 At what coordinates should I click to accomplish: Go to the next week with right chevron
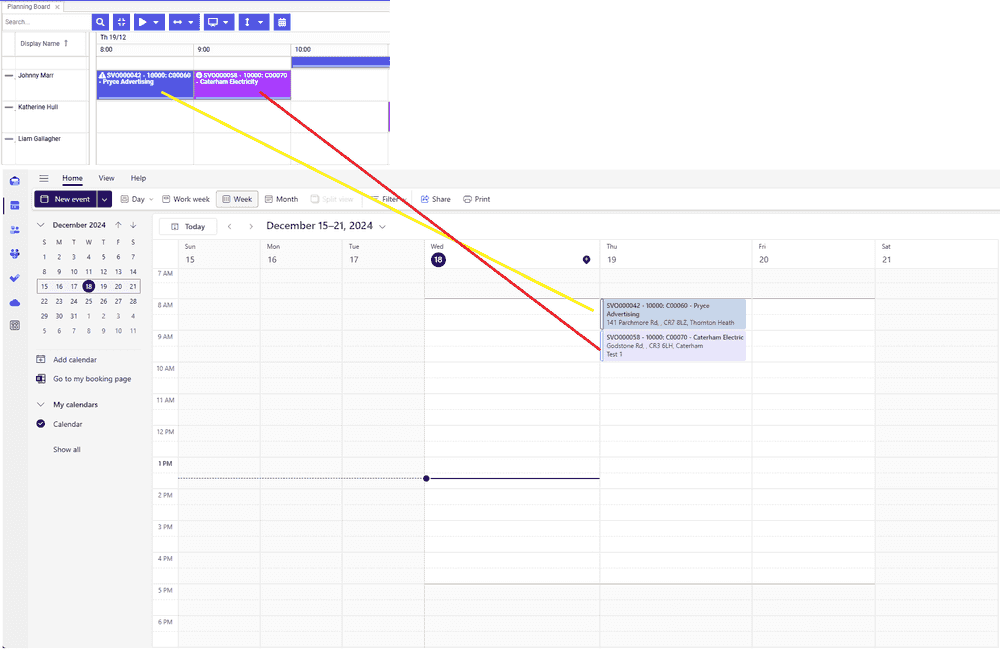[x=251, y=226]
